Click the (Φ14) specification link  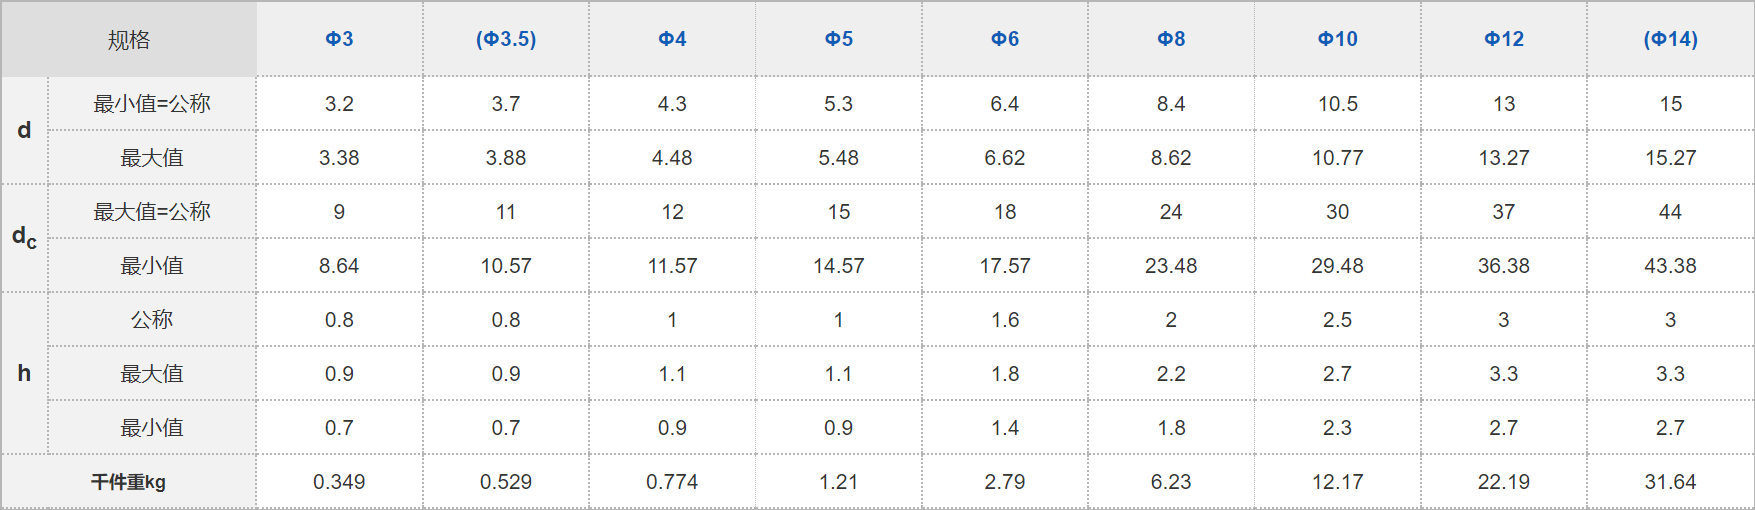click(x=1670, y=39)
